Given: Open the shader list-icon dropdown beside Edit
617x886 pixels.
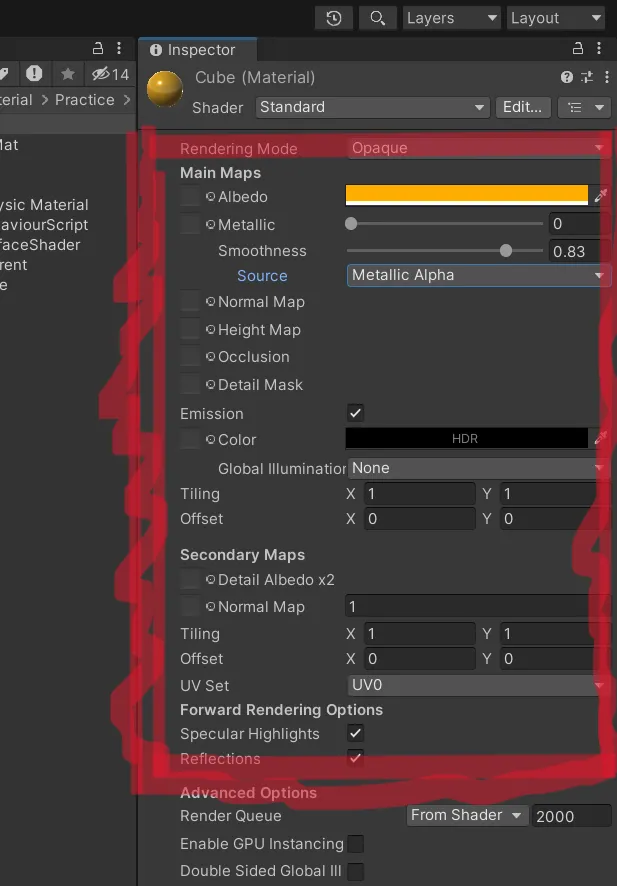Looking at the screenshot, I should (585, 107).
